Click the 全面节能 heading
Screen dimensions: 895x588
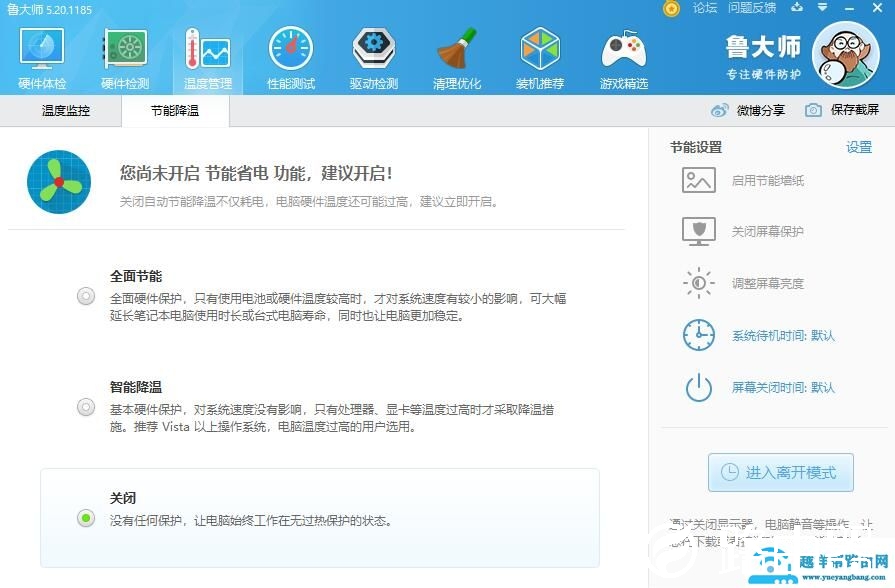click(x=136, y=276)
